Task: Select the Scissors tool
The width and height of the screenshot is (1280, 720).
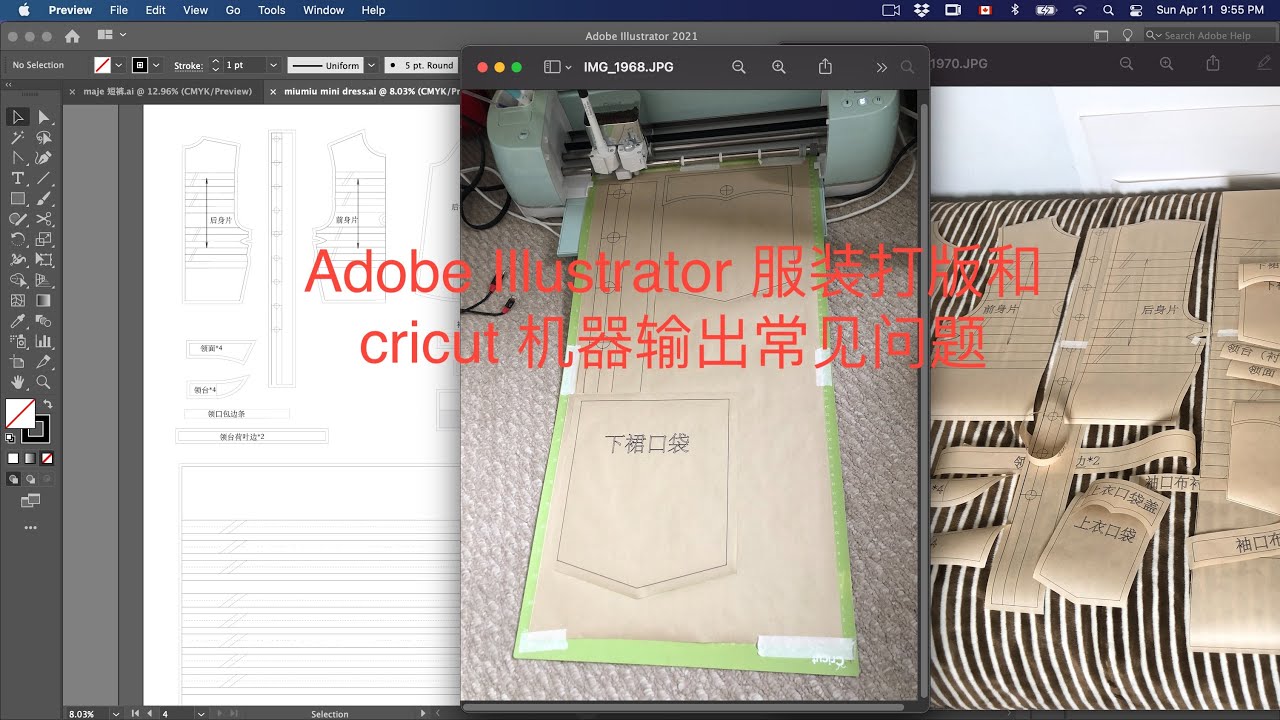Action: (44, 219)
